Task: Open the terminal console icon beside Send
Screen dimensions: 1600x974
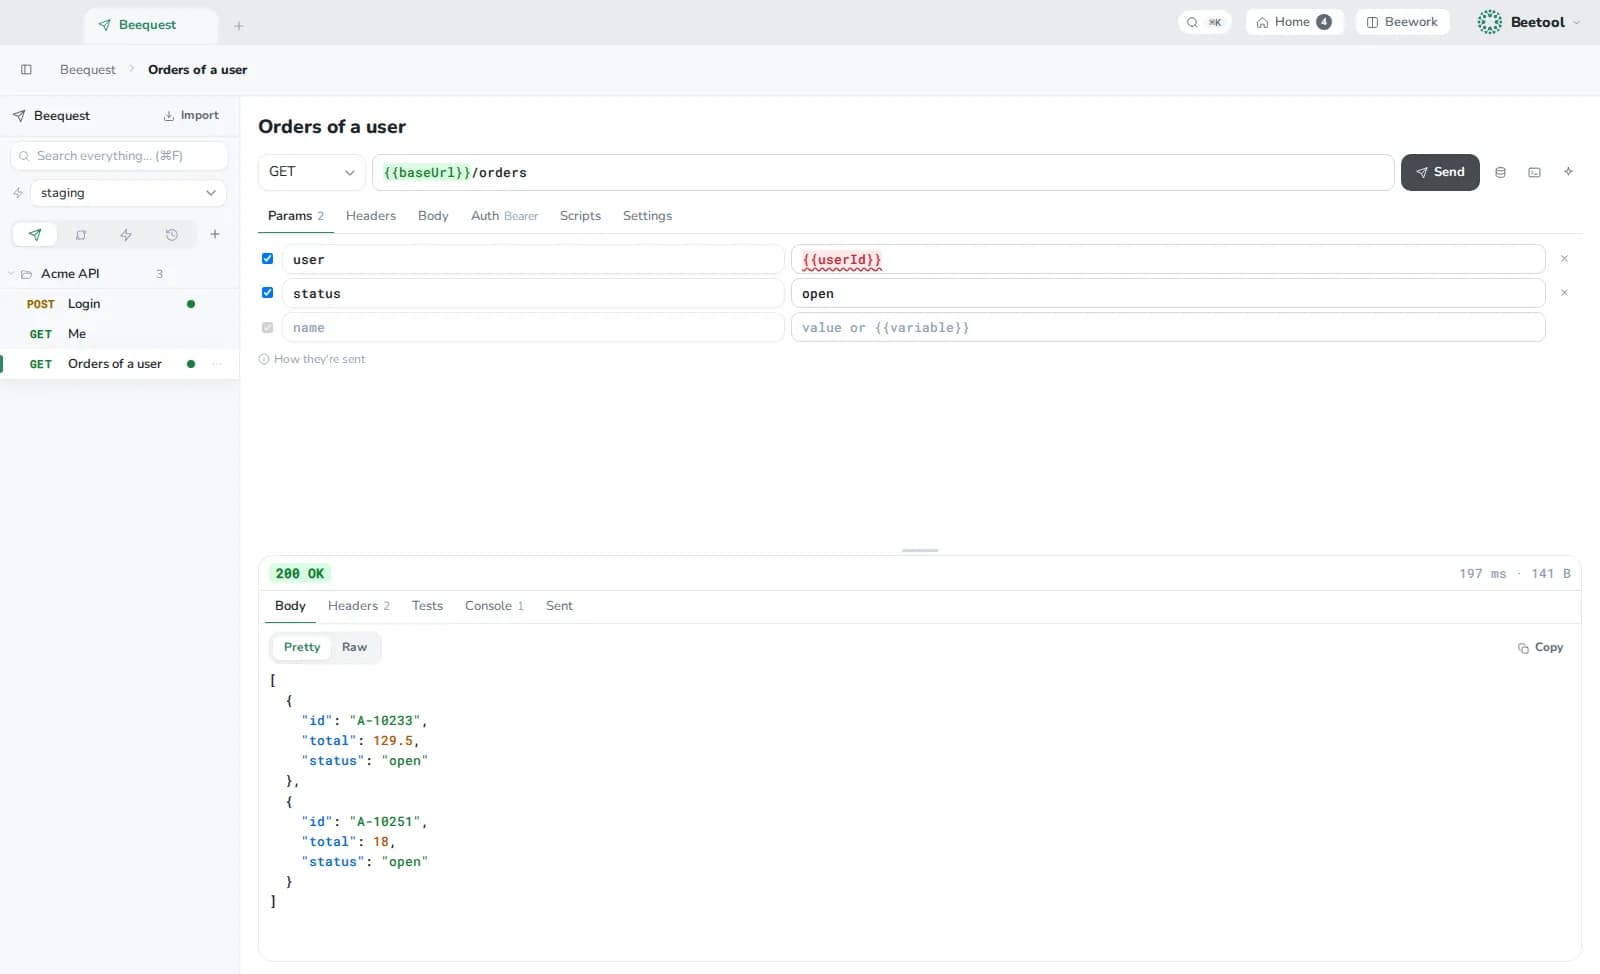Action: (1534, 172)
